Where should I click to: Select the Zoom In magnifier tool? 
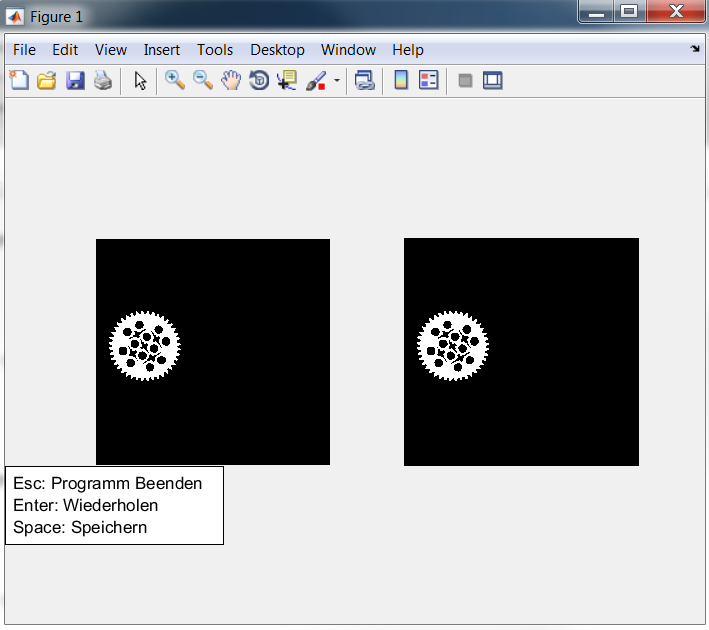(175, 81)
